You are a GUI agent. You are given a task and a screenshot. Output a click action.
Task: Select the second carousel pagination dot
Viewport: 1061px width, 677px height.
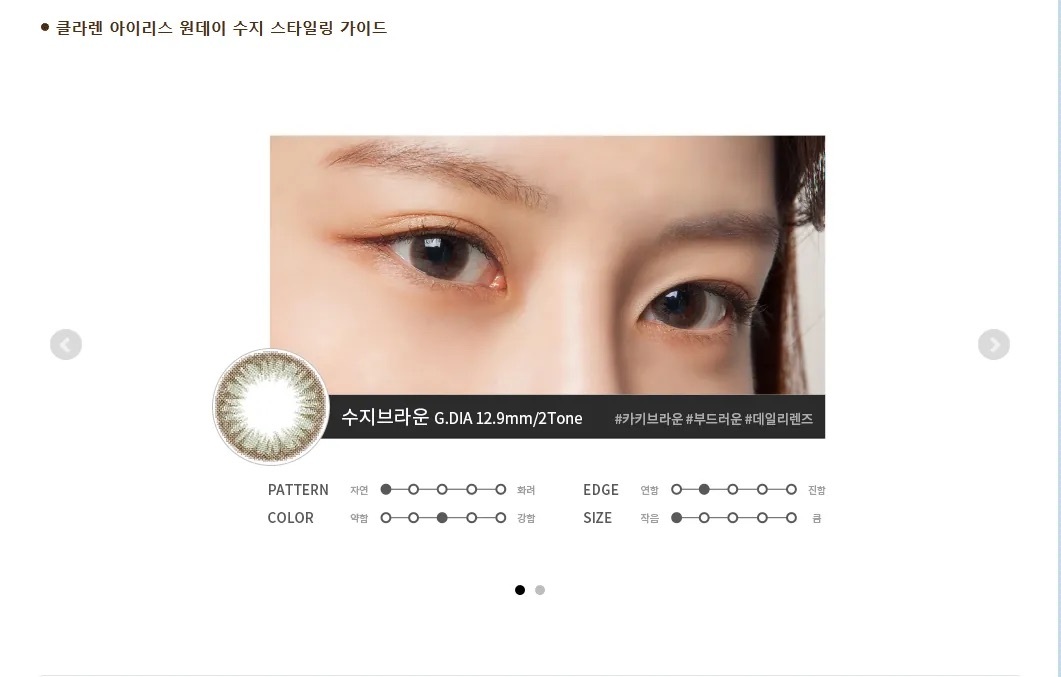[x=540, y=590]
